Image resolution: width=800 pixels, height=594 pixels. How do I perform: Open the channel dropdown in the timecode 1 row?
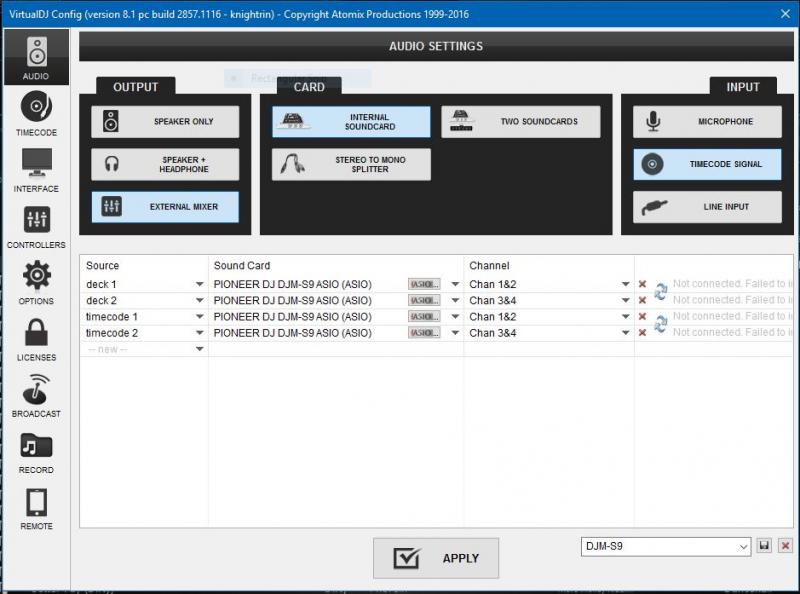(x=626, y=317)
